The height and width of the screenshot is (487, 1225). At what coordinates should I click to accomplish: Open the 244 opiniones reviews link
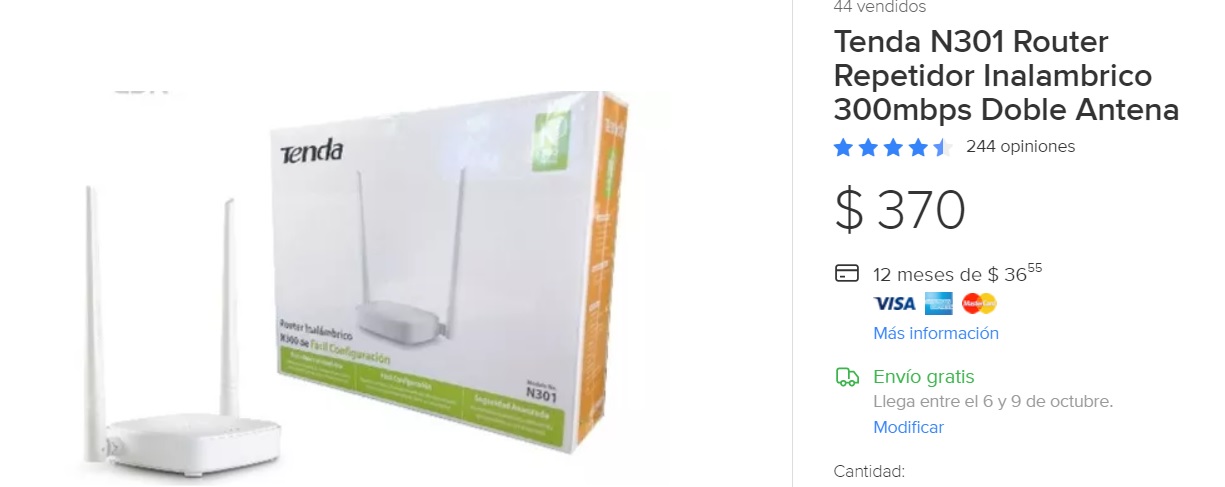[1020, 147]
